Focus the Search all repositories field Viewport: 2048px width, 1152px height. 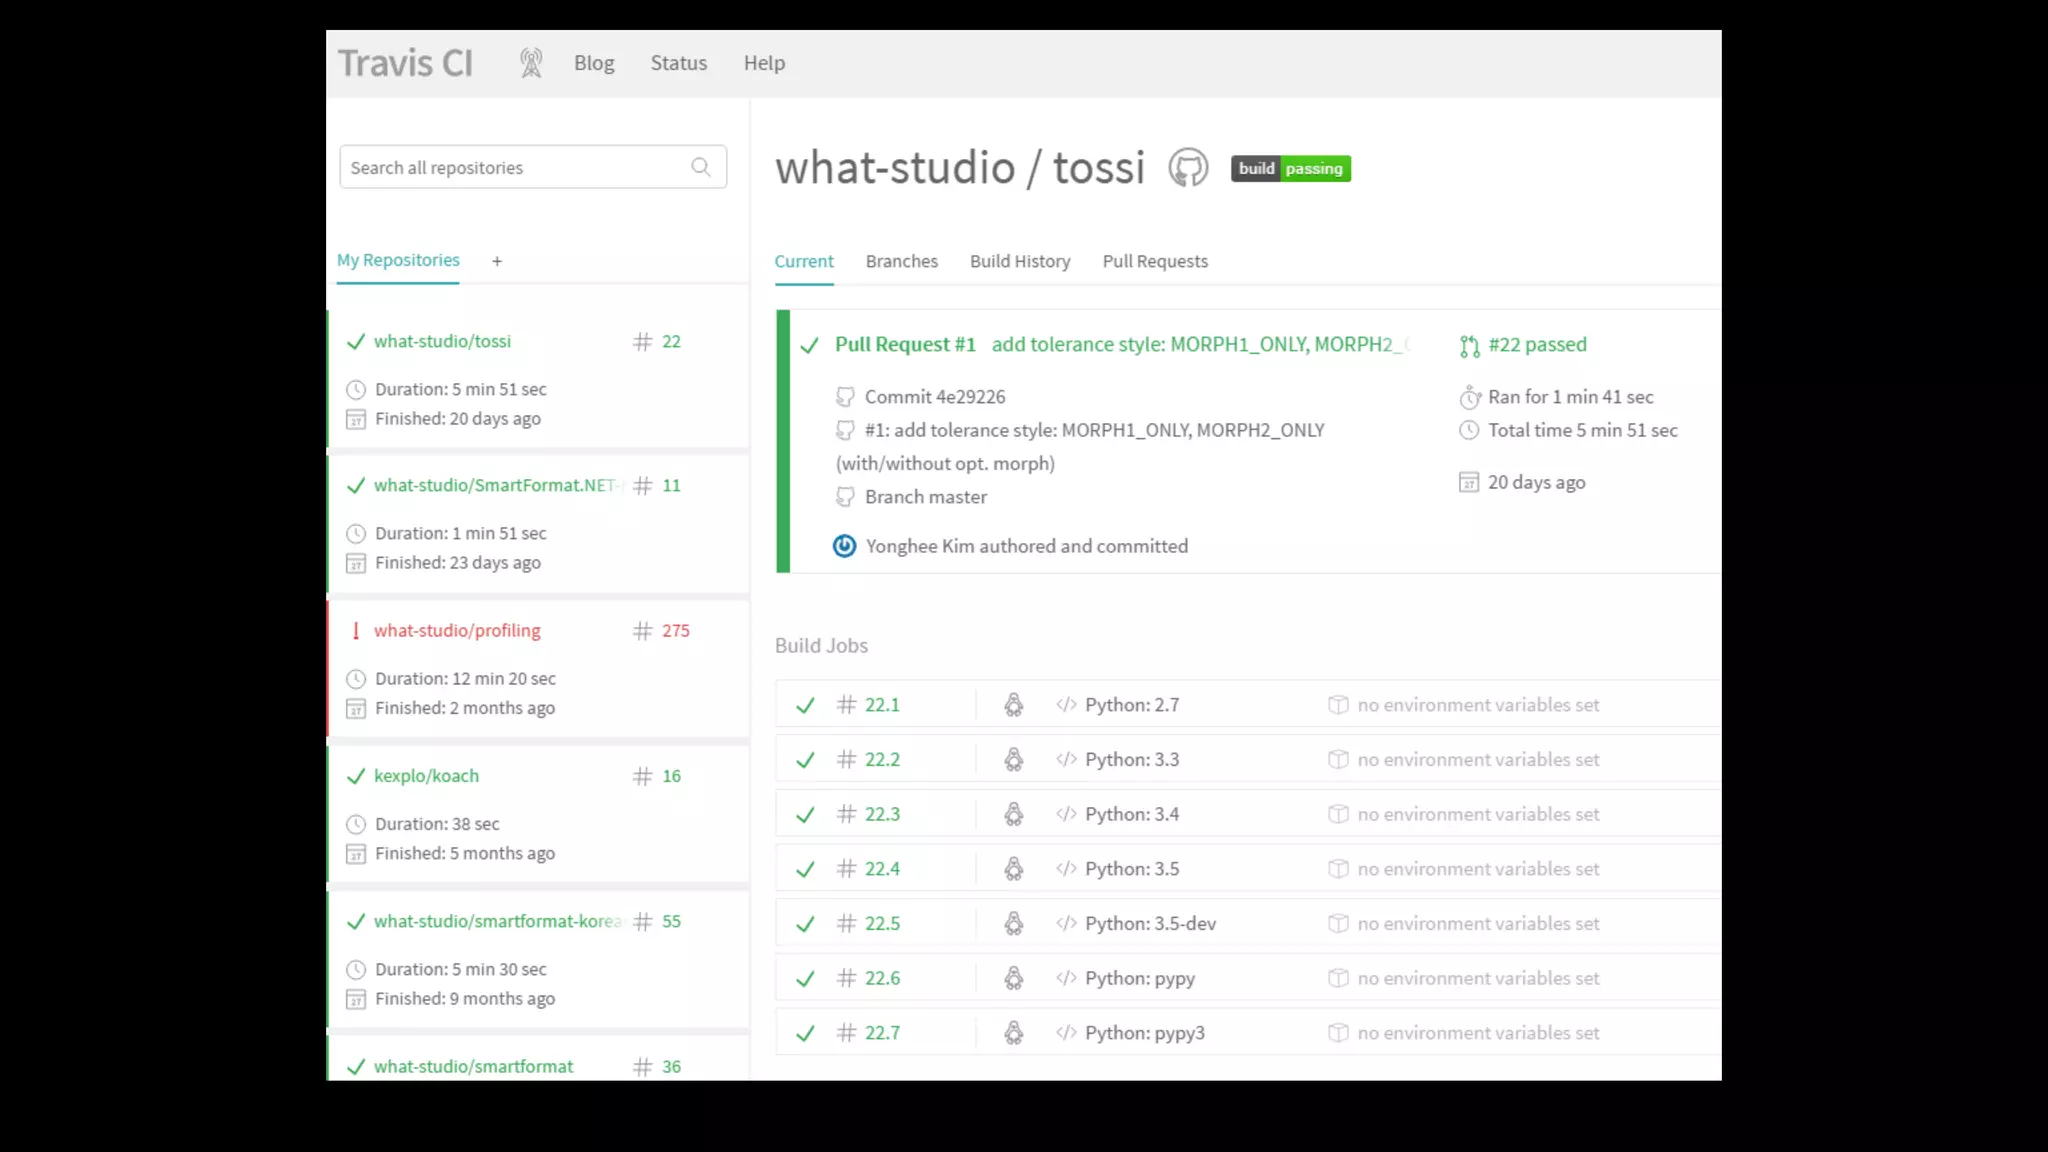click(515, 167)
